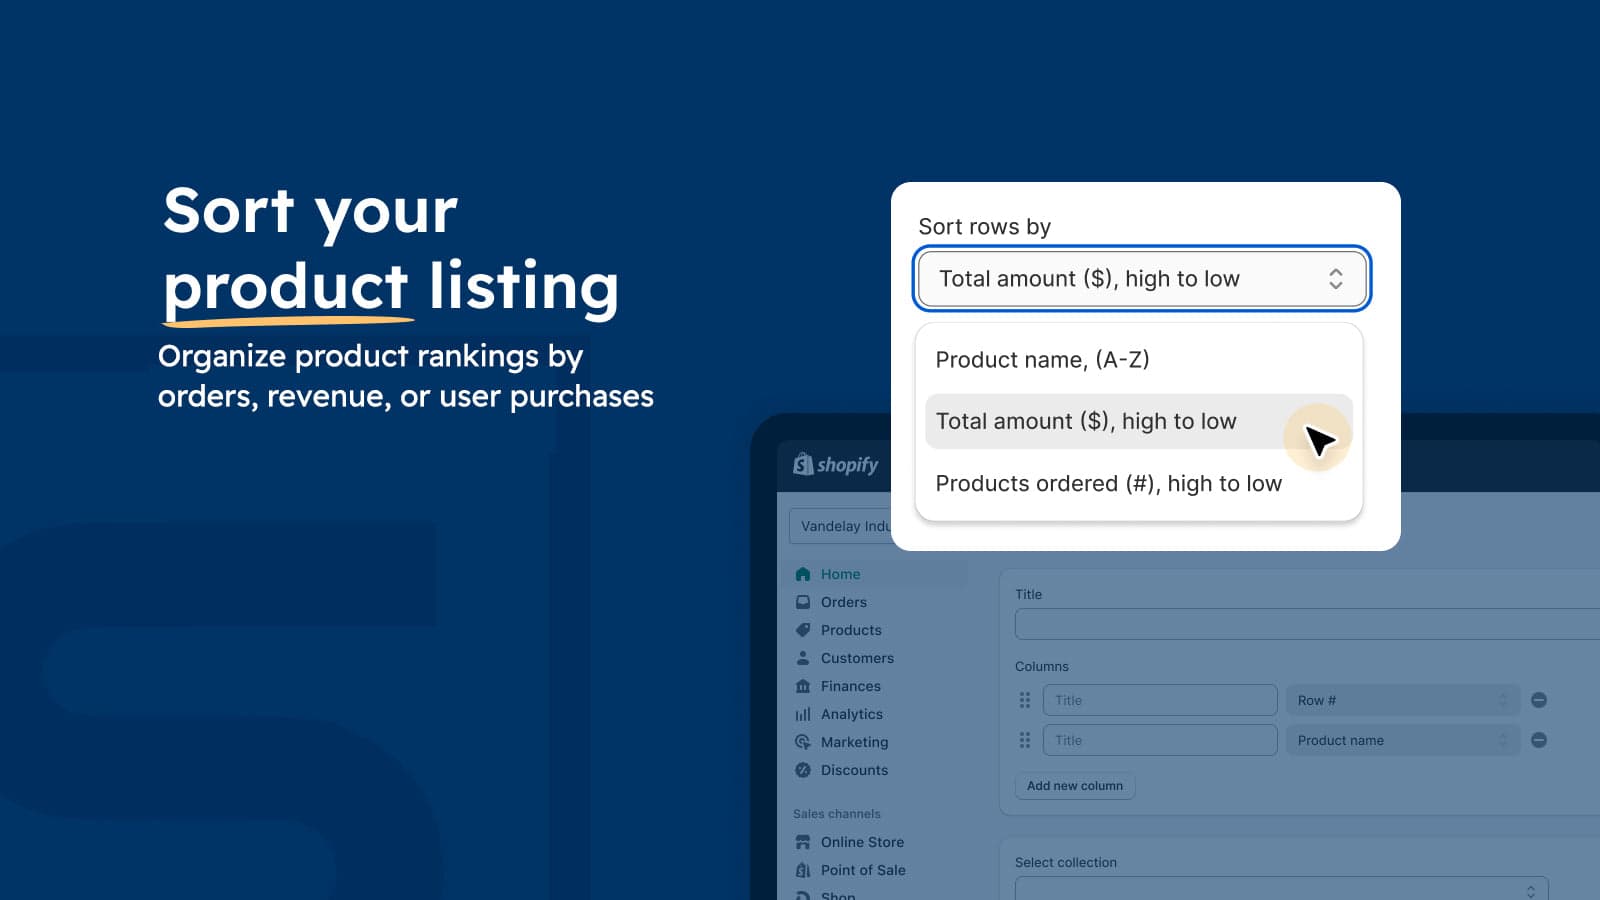Click the Discounts percent badge icon
The height and width of the screenshot is (900, 1600).
(802, 770)
